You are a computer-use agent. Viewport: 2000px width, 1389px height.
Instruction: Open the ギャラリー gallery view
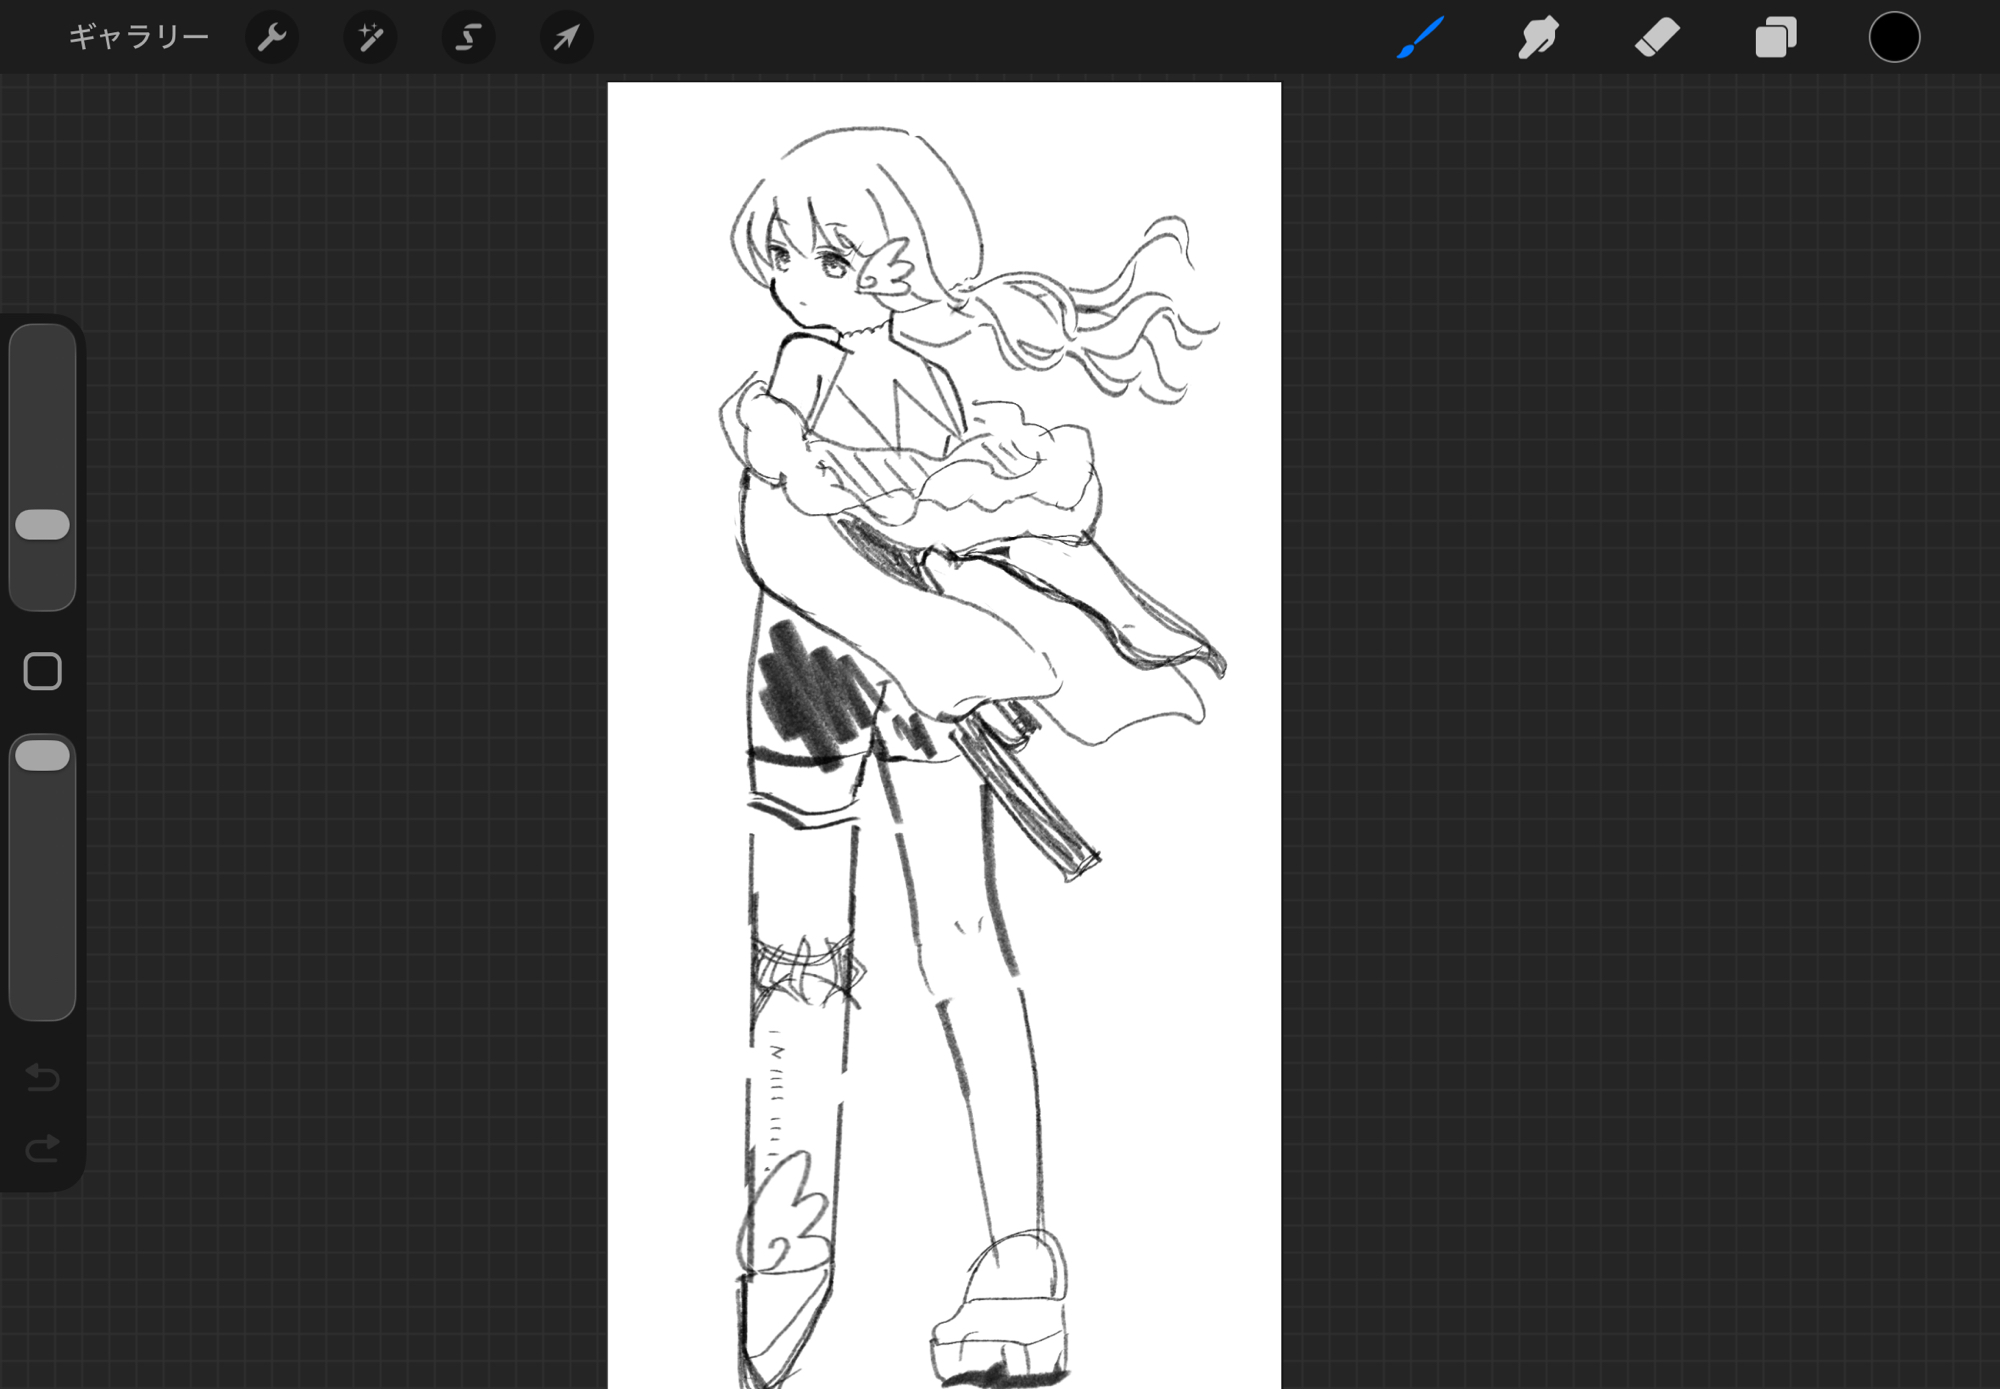pyautogui.click(x=138, y=38)
